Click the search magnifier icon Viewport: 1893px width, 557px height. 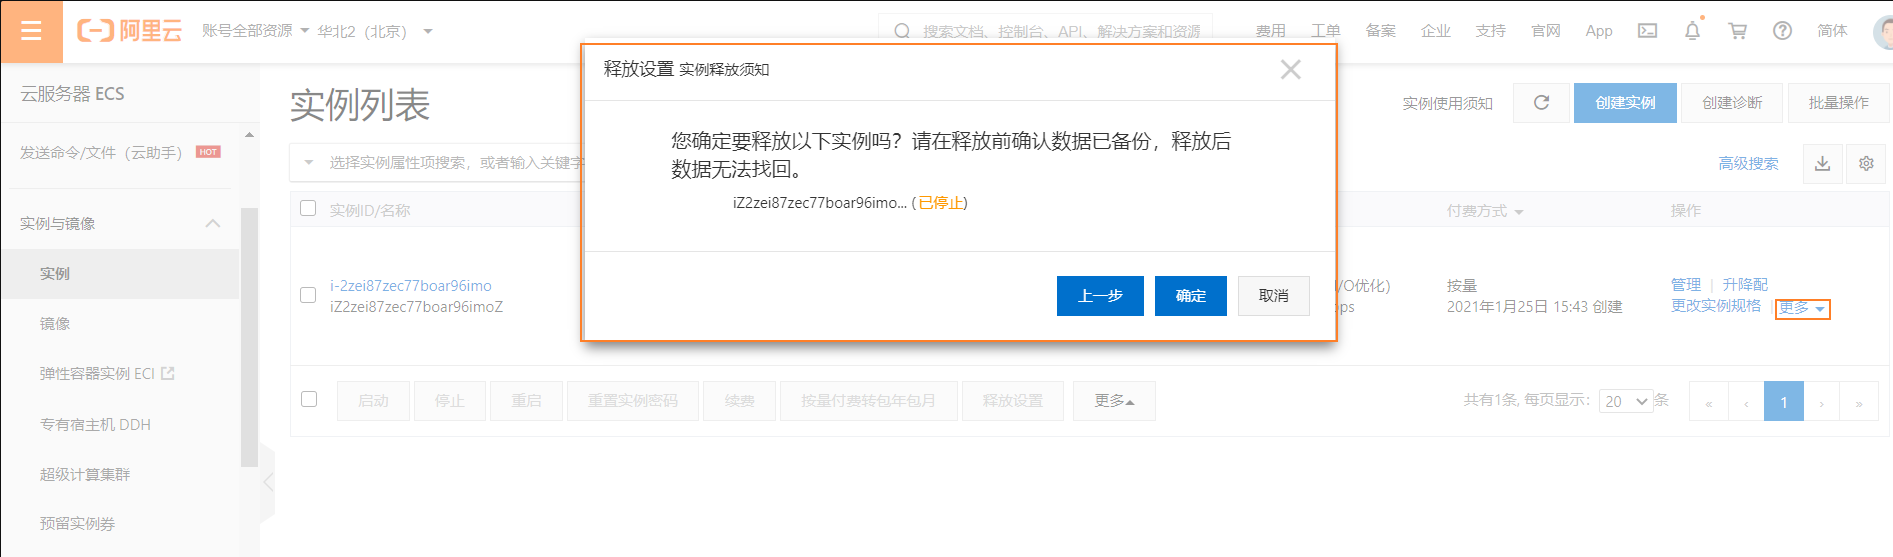coord(902,31)
